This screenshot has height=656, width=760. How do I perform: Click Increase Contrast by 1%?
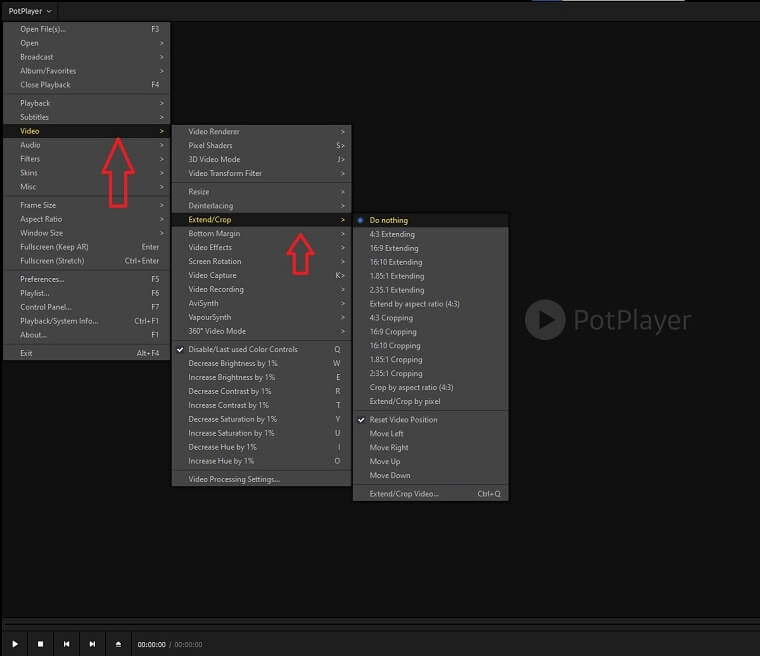(261, 405)
